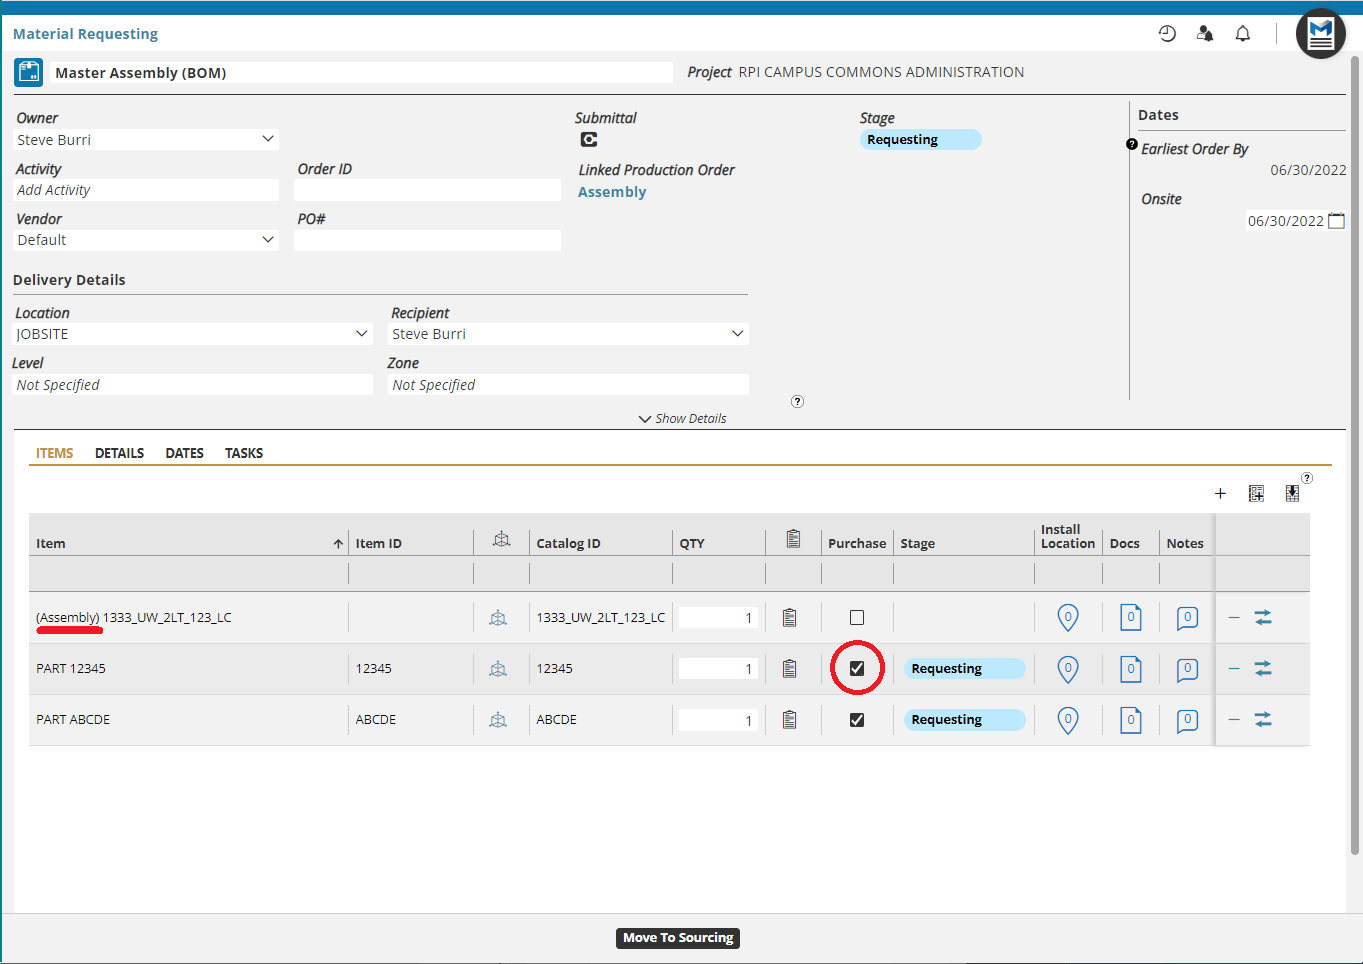
Task: Open Onsite date calendar picker
Action: tap(1336, 221)
